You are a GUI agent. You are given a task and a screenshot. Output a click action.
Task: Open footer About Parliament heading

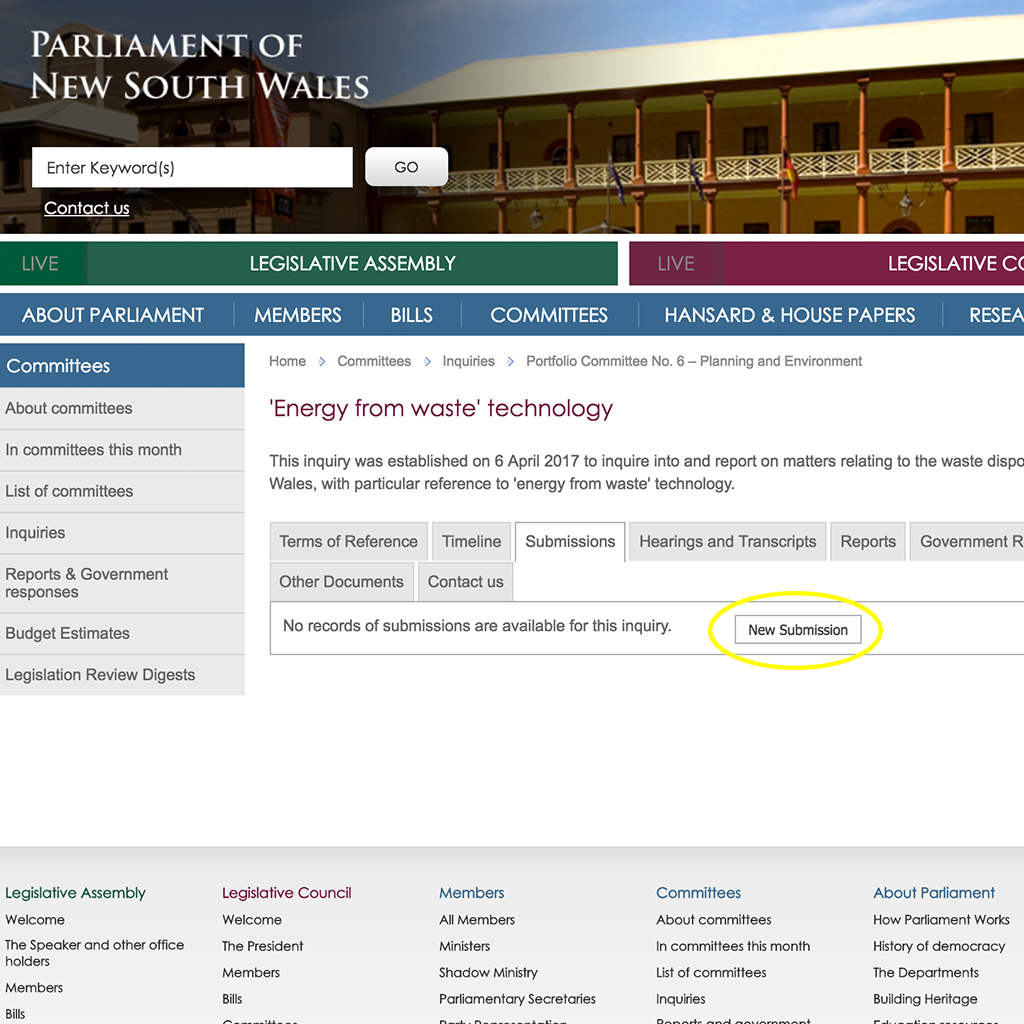[934, 893]
